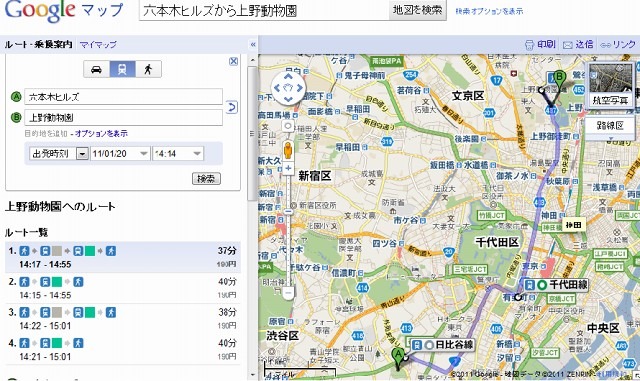Screen dimensions: 640x381
Task: Select the walking mode icon
Action: tap(148, 69)
